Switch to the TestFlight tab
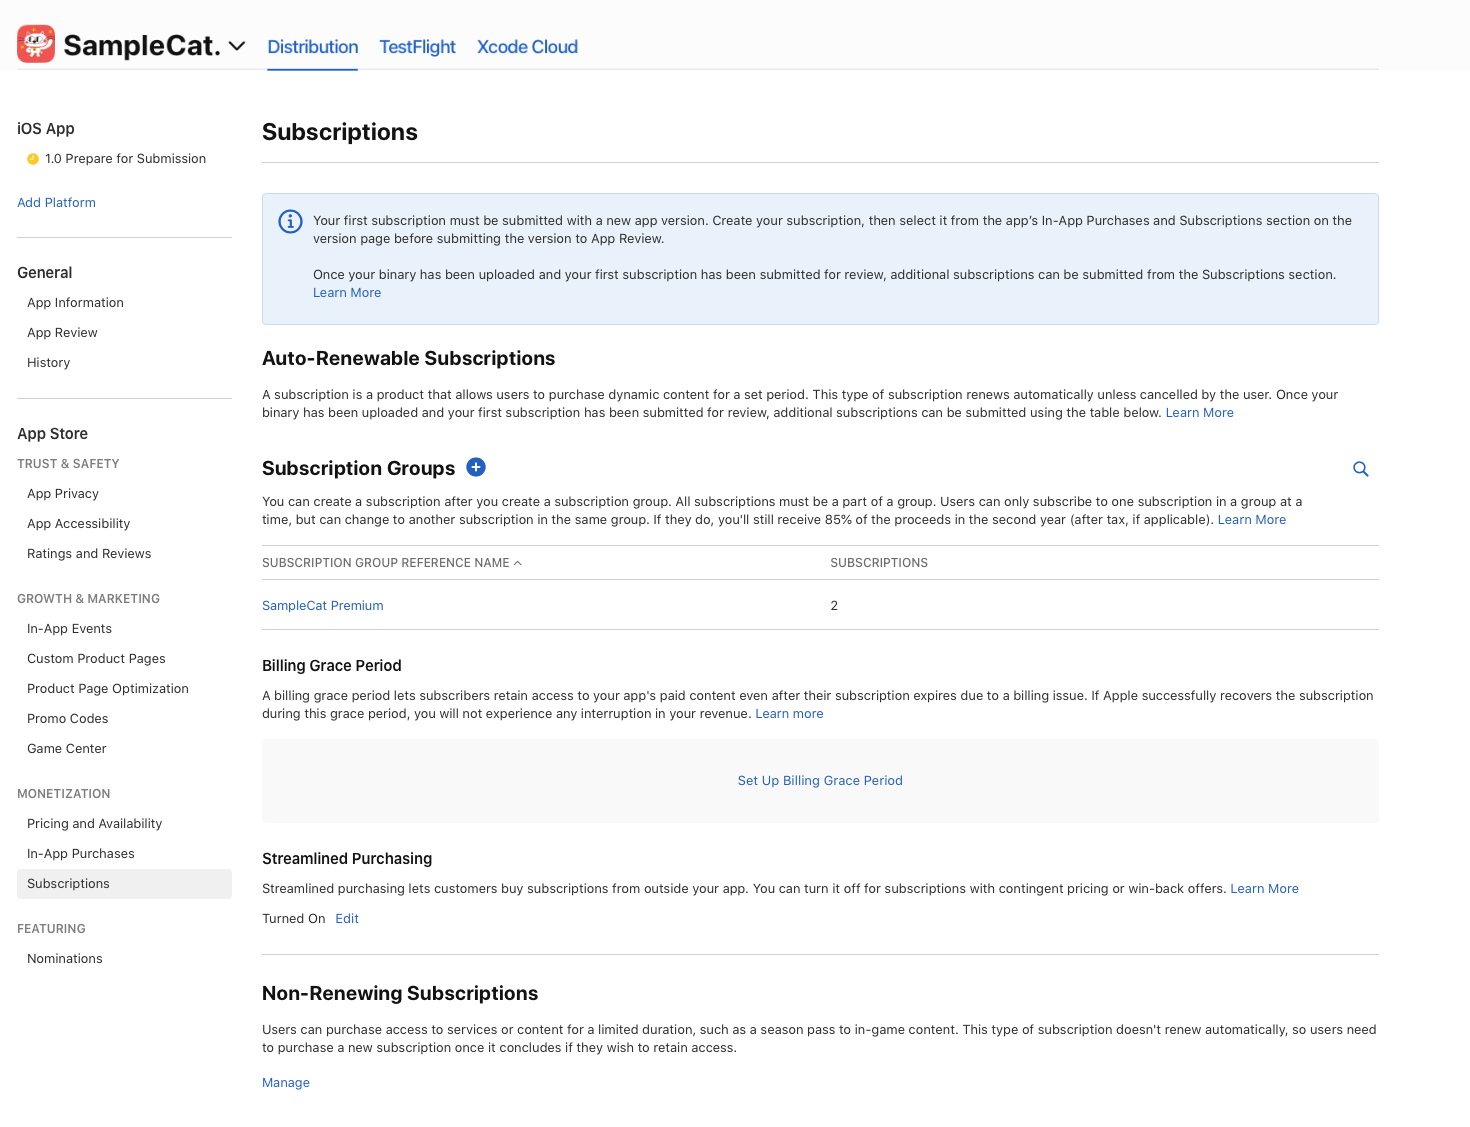The image size is (1470, 1127). coord(417,46)
